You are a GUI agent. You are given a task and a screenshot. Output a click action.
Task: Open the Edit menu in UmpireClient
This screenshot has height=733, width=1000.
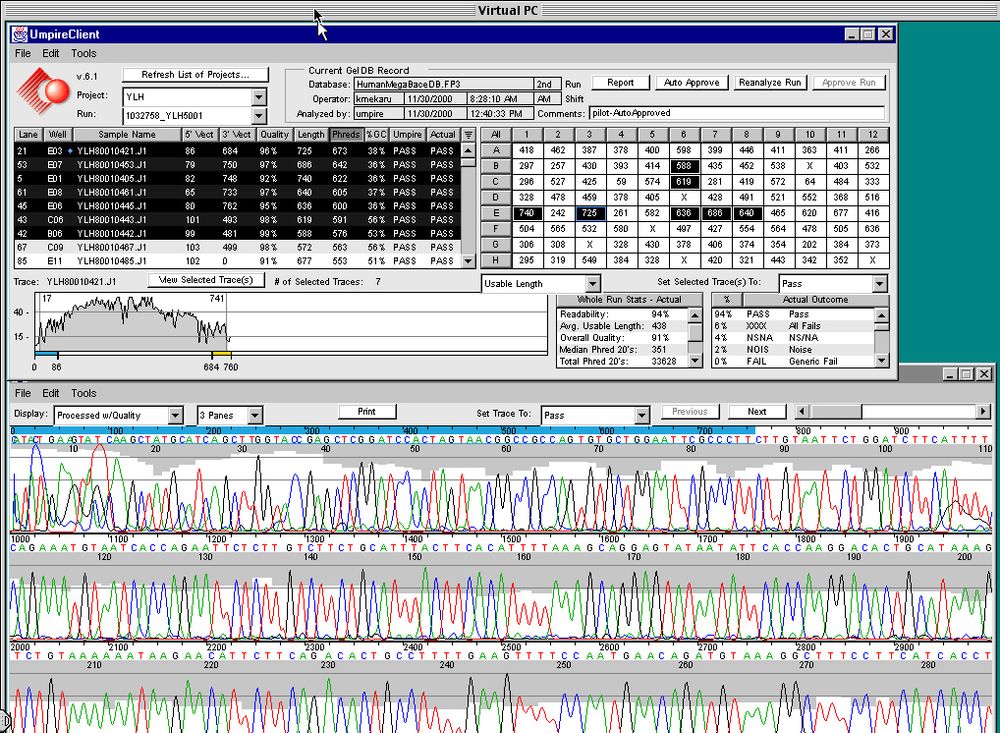tap(50, 54)
